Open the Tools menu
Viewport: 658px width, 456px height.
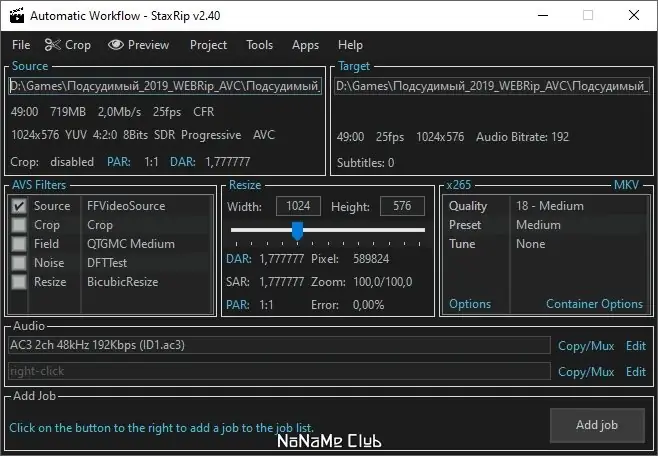click(x=259, y=44)
